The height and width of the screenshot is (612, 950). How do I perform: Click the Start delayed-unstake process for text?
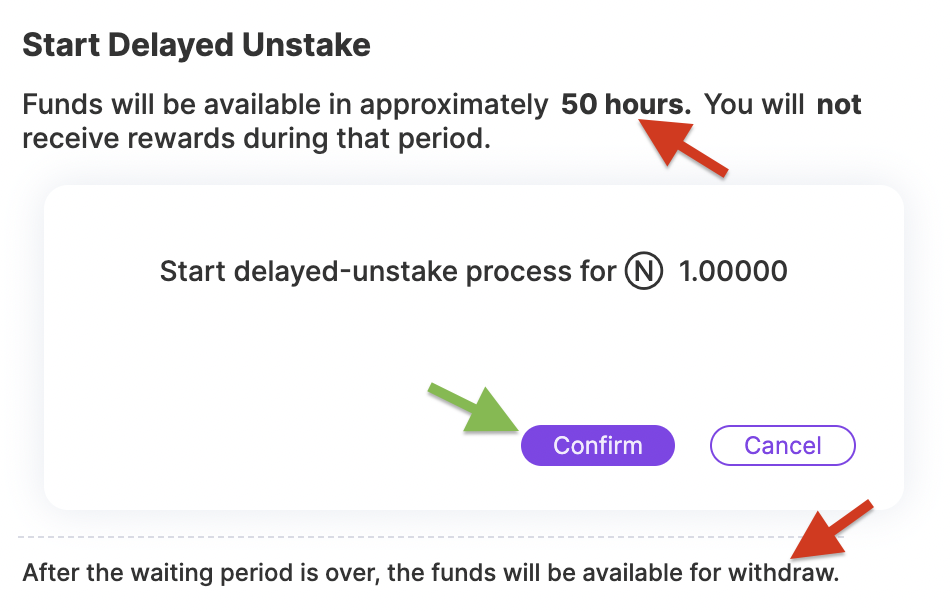[x=388, y=271]
